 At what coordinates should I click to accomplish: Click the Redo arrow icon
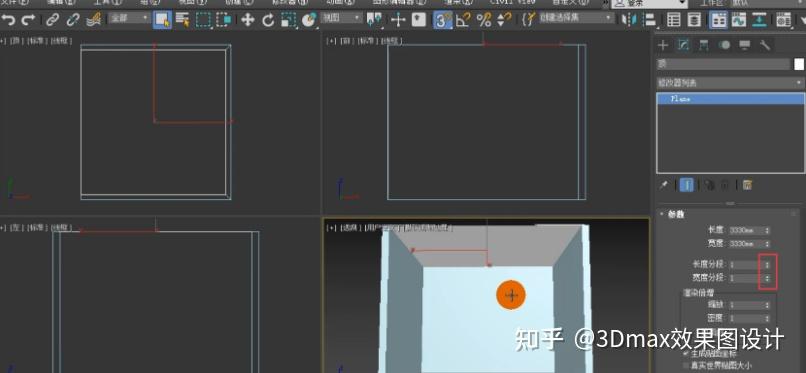(28, 20)
